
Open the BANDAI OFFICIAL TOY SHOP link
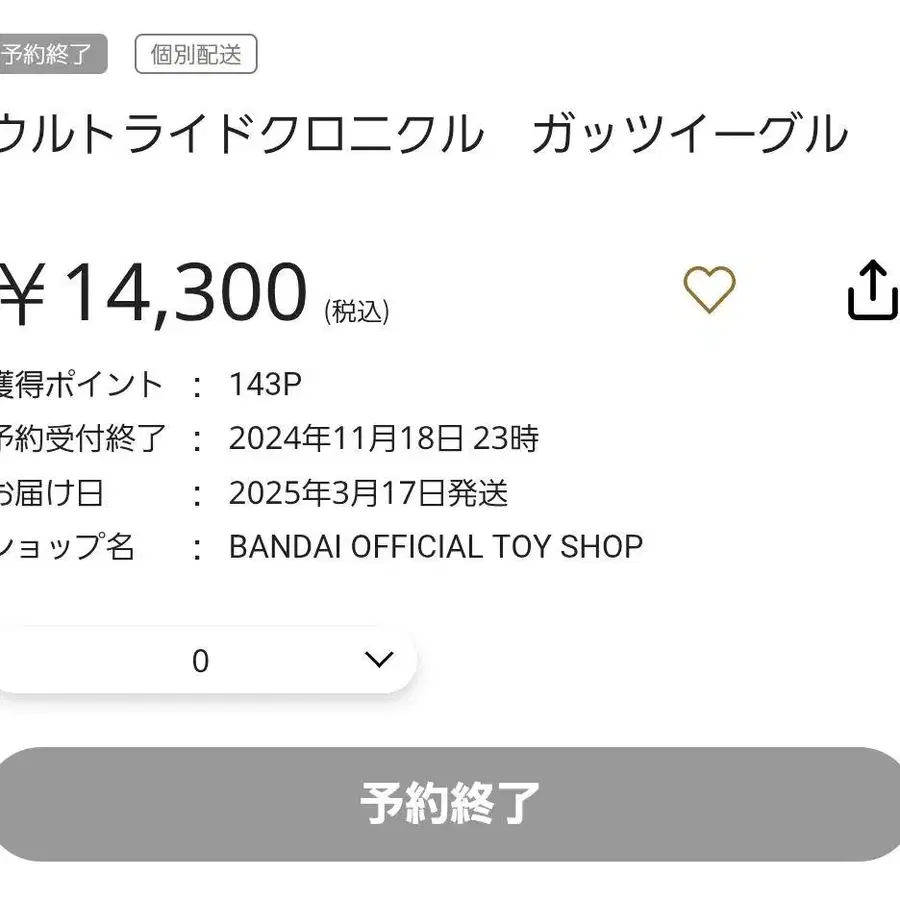[x=436, y=546]
